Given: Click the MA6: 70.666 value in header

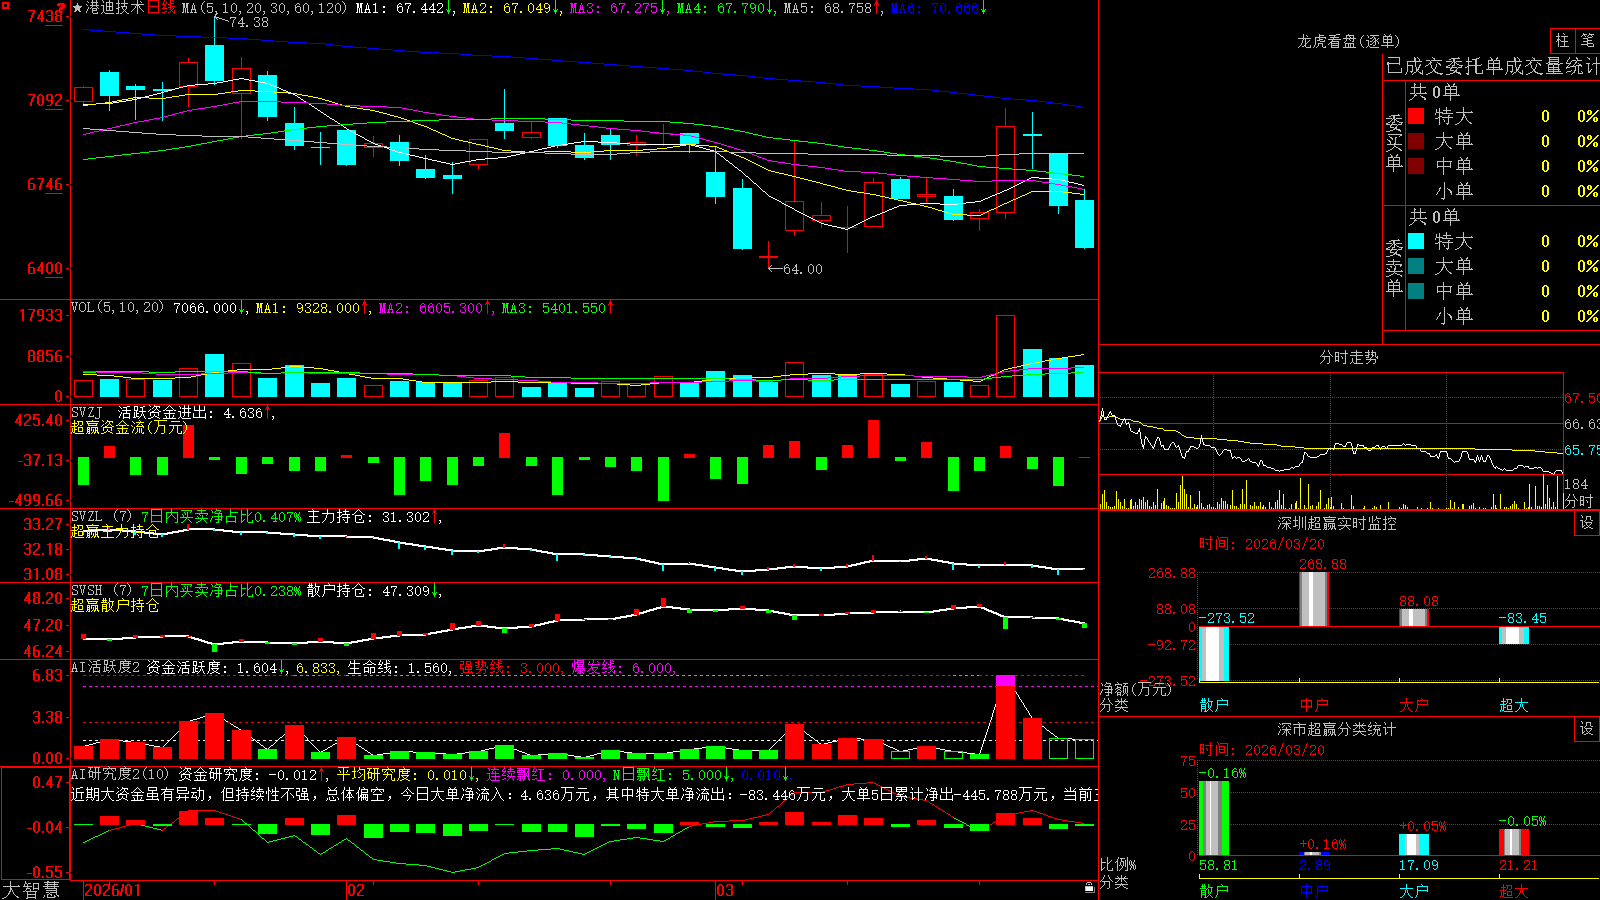Looking at the screenshot, I should (x=938, y=8).
